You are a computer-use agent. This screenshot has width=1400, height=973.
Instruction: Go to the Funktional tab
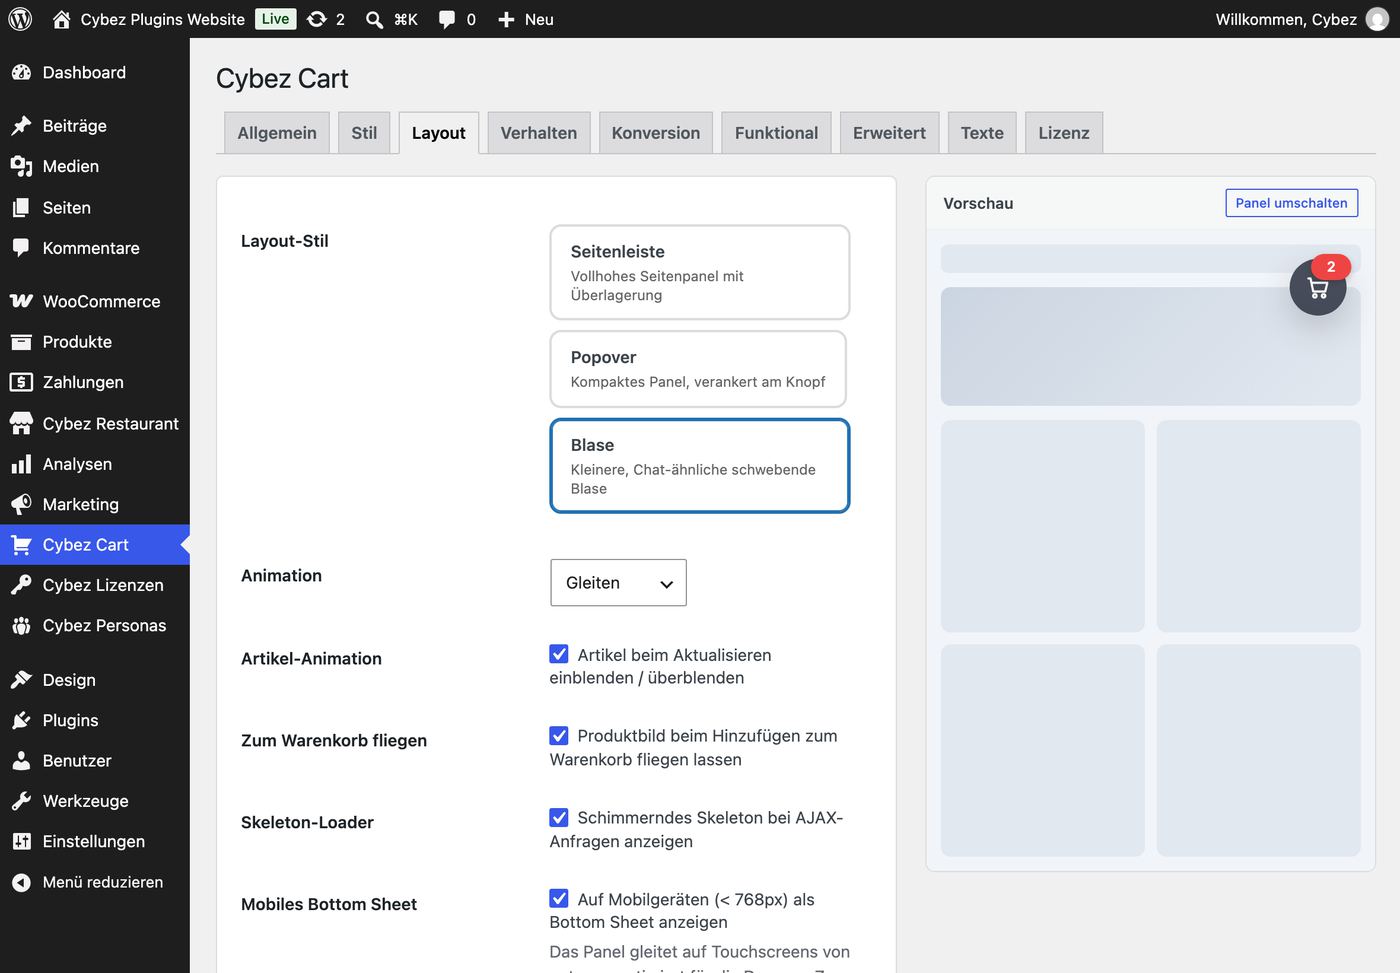point(776,133)
